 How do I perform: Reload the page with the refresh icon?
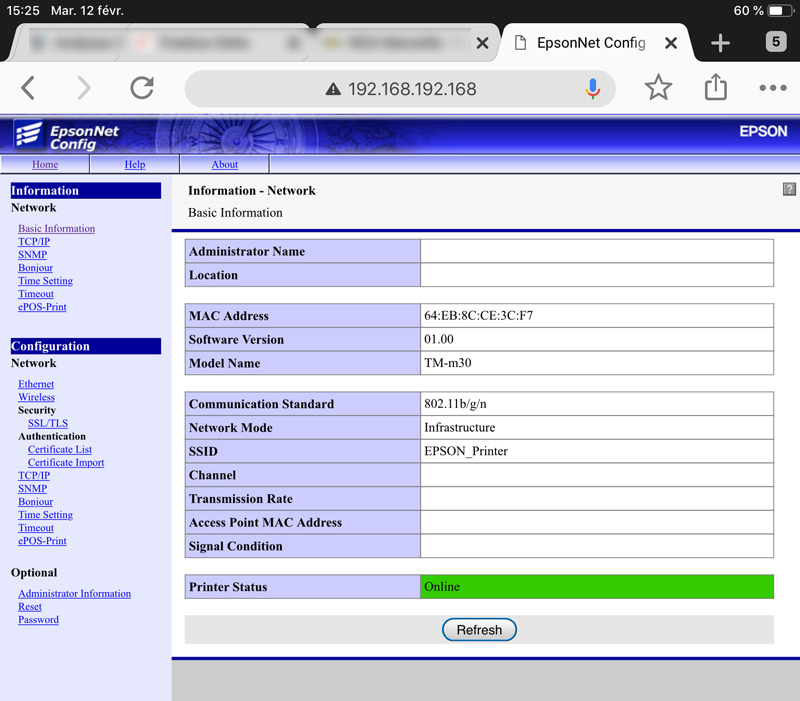click(x=142, y=88)
